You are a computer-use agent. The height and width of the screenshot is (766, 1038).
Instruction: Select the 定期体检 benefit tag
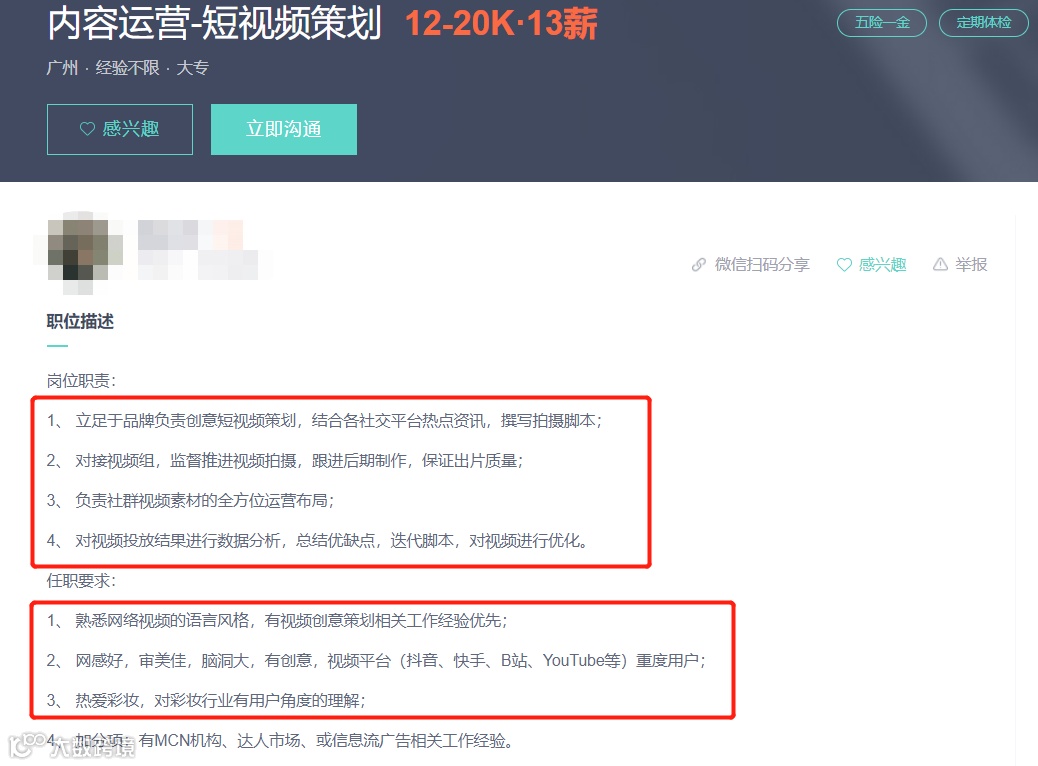click(x=983, y=22)
